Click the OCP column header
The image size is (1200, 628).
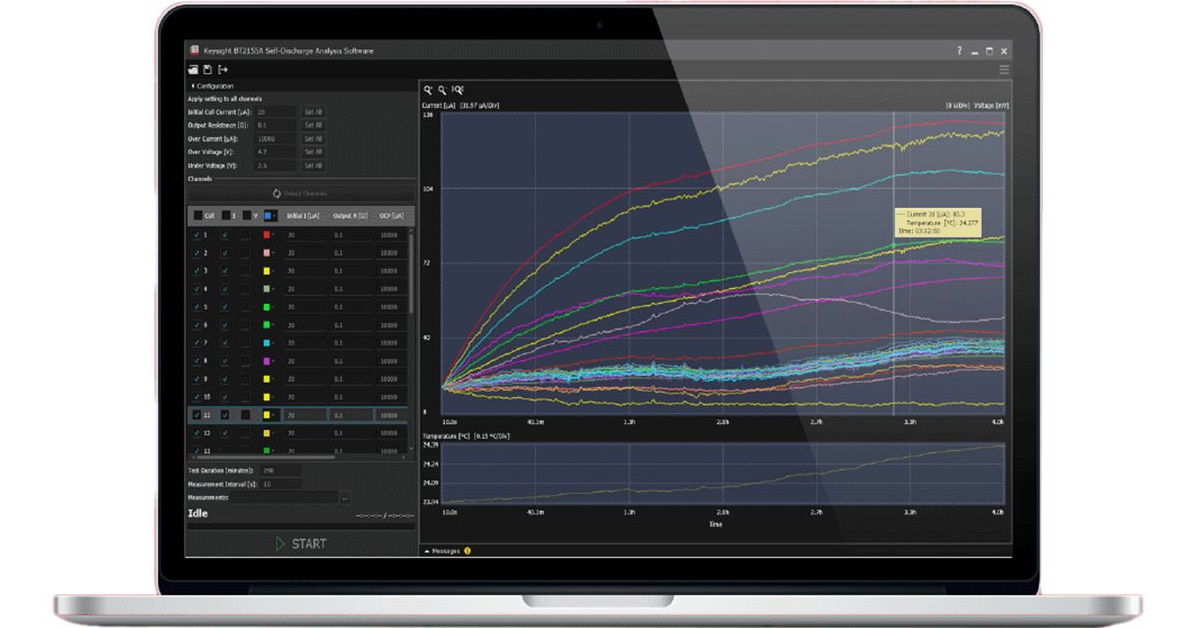point(390,215)
